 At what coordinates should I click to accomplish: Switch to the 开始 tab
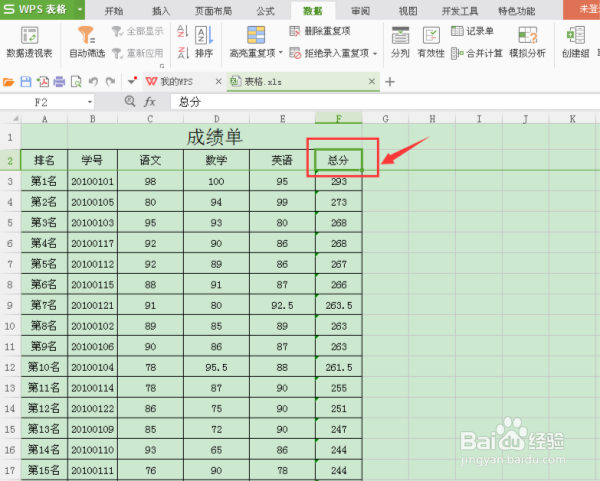[x=114, y=11]
